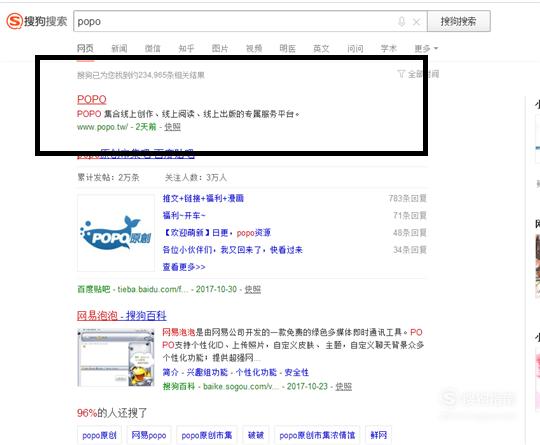The height and width of the screenshot is (445, 540).
Task: Switch to the 视频 tab
Action: (254, 48)
